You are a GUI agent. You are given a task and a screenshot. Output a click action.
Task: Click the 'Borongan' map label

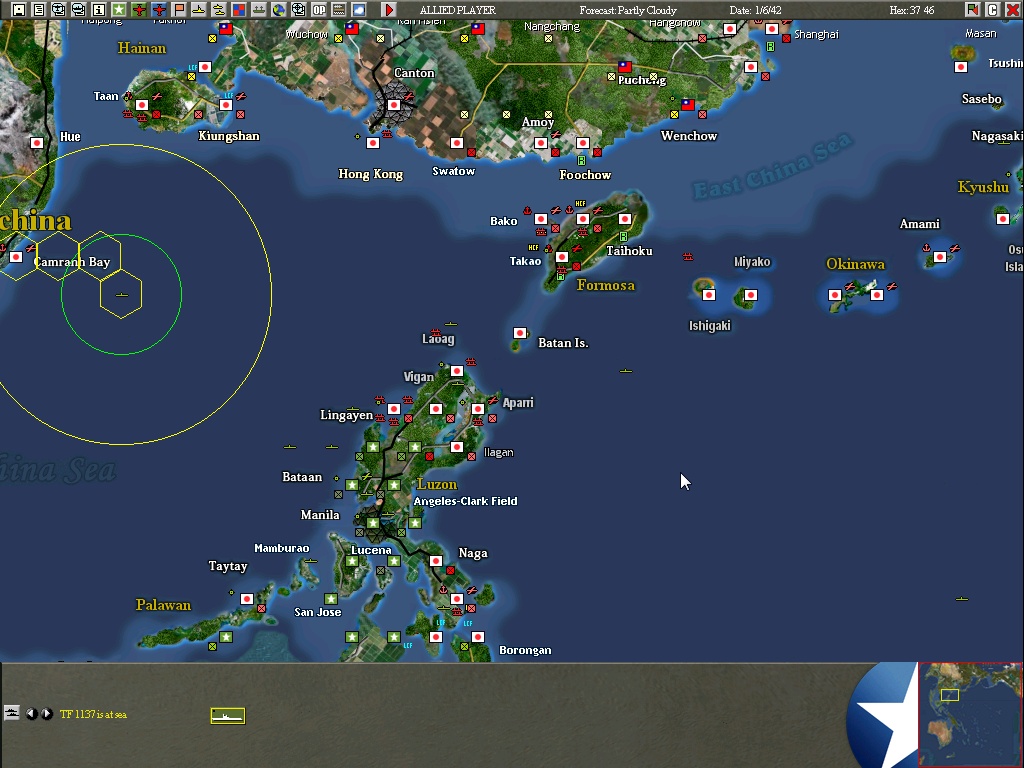[525, 650]
